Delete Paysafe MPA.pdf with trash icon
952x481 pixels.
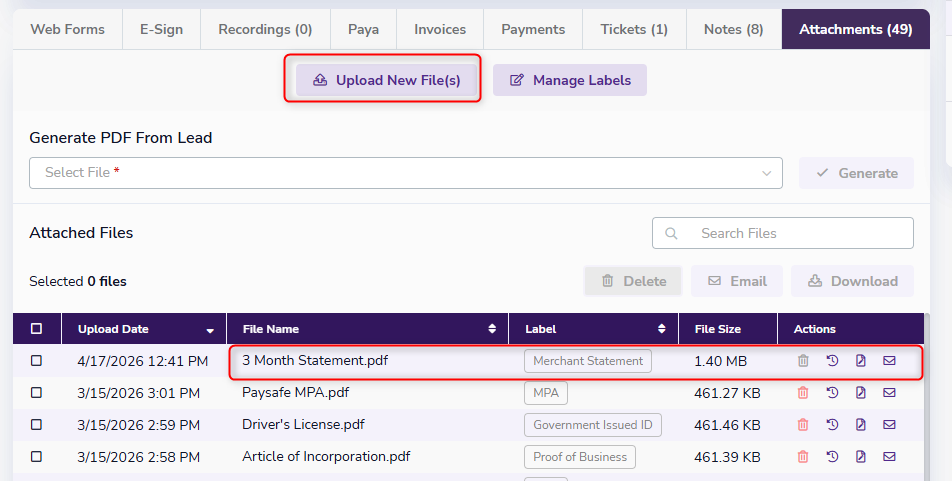click(x=803, y=393)
